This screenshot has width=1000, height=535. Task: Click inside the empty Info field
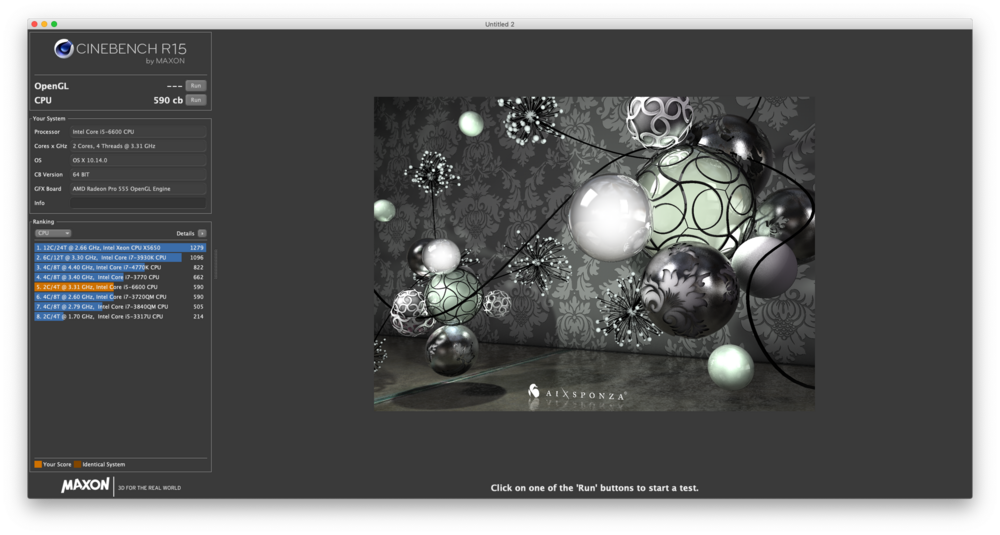click(138, 203)
